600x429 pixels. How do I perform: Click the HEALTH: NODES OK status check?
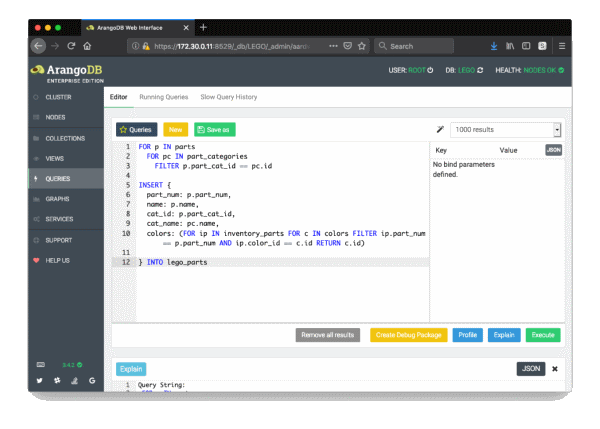(561, 70)
